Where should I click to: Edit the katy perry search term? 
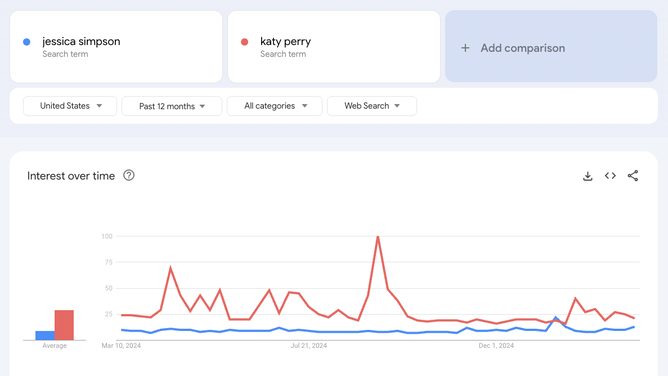(x=334, y=47)
